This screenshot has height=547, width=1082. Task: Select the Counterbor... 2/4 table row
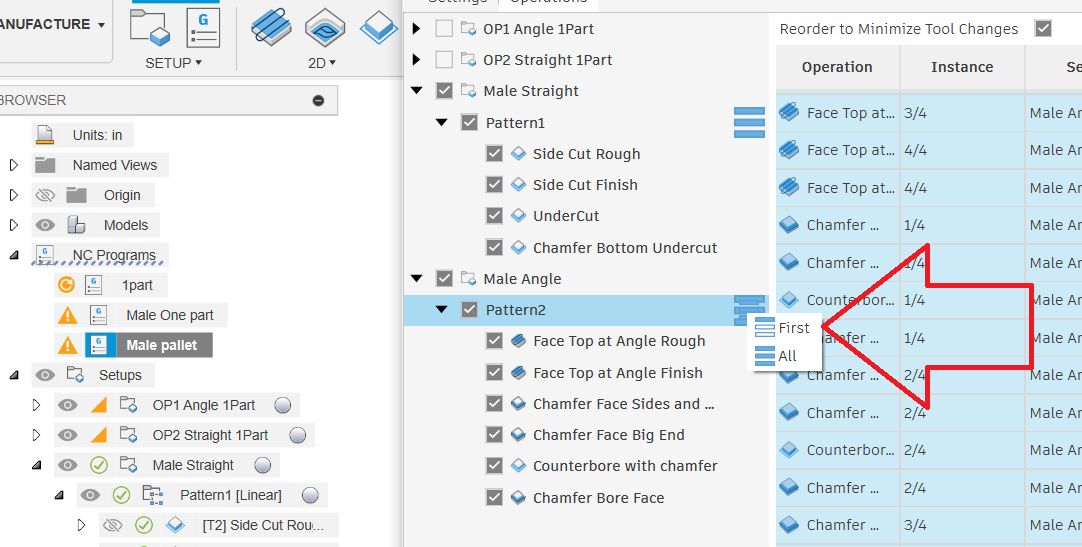click(x=929, y=450)
